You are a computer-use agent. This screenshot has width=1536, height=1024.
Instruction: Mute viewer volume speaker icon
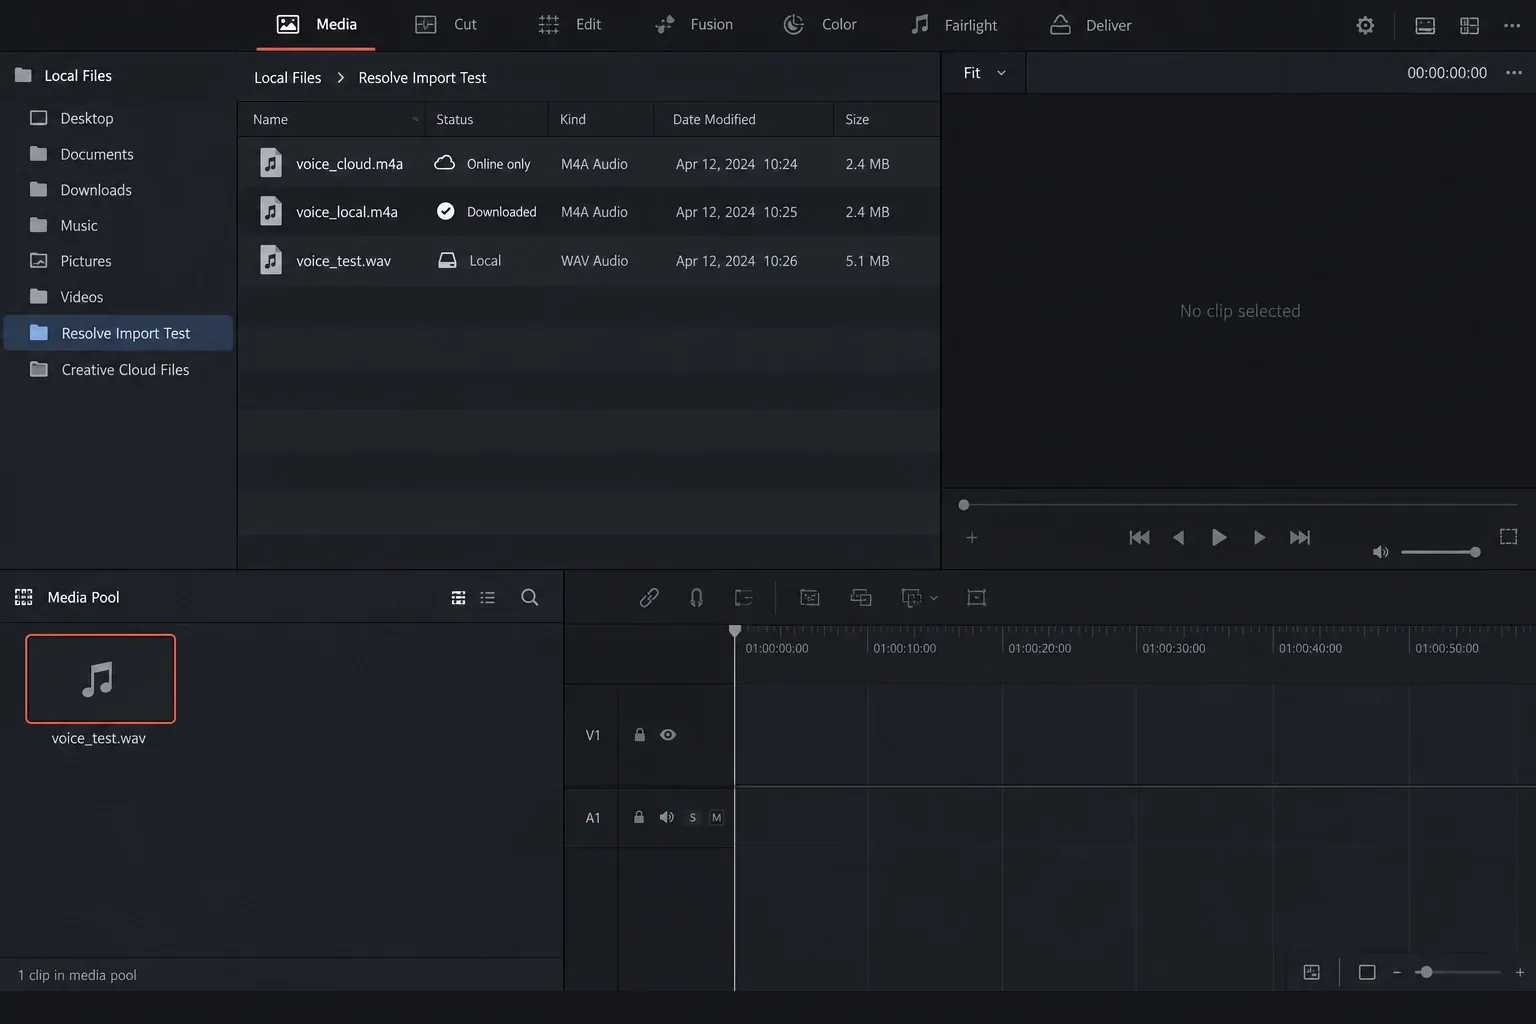[x=1381, y=552]
